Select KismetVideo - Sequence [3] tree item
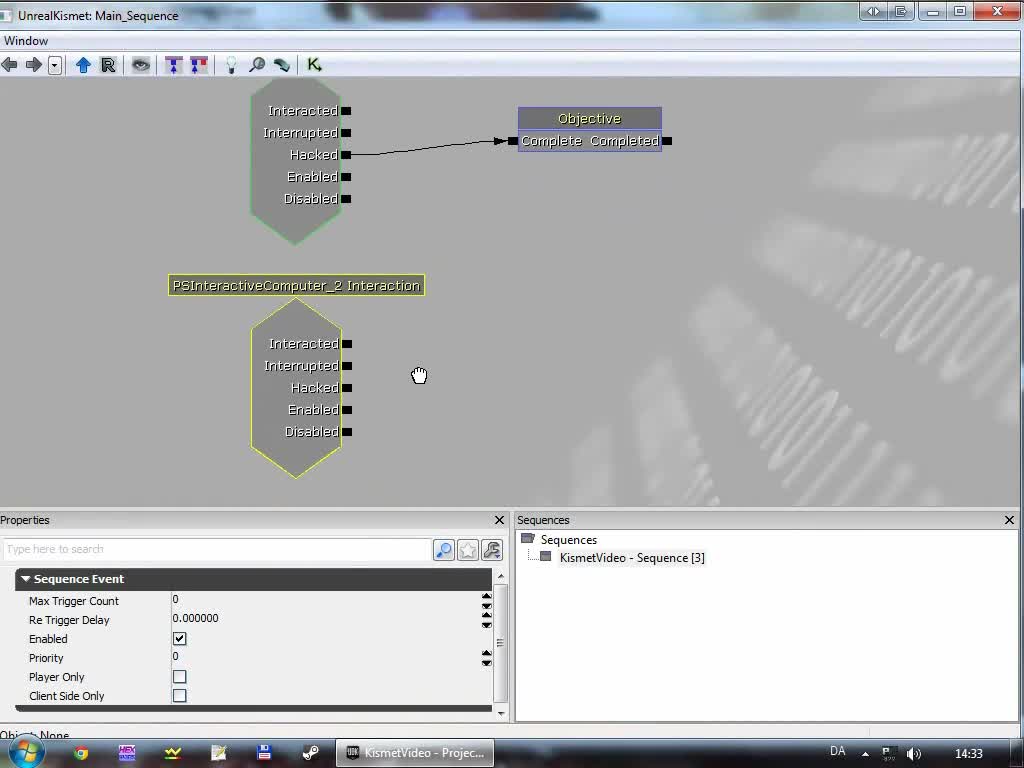1024x768 pixels. (x=632, y=557)
